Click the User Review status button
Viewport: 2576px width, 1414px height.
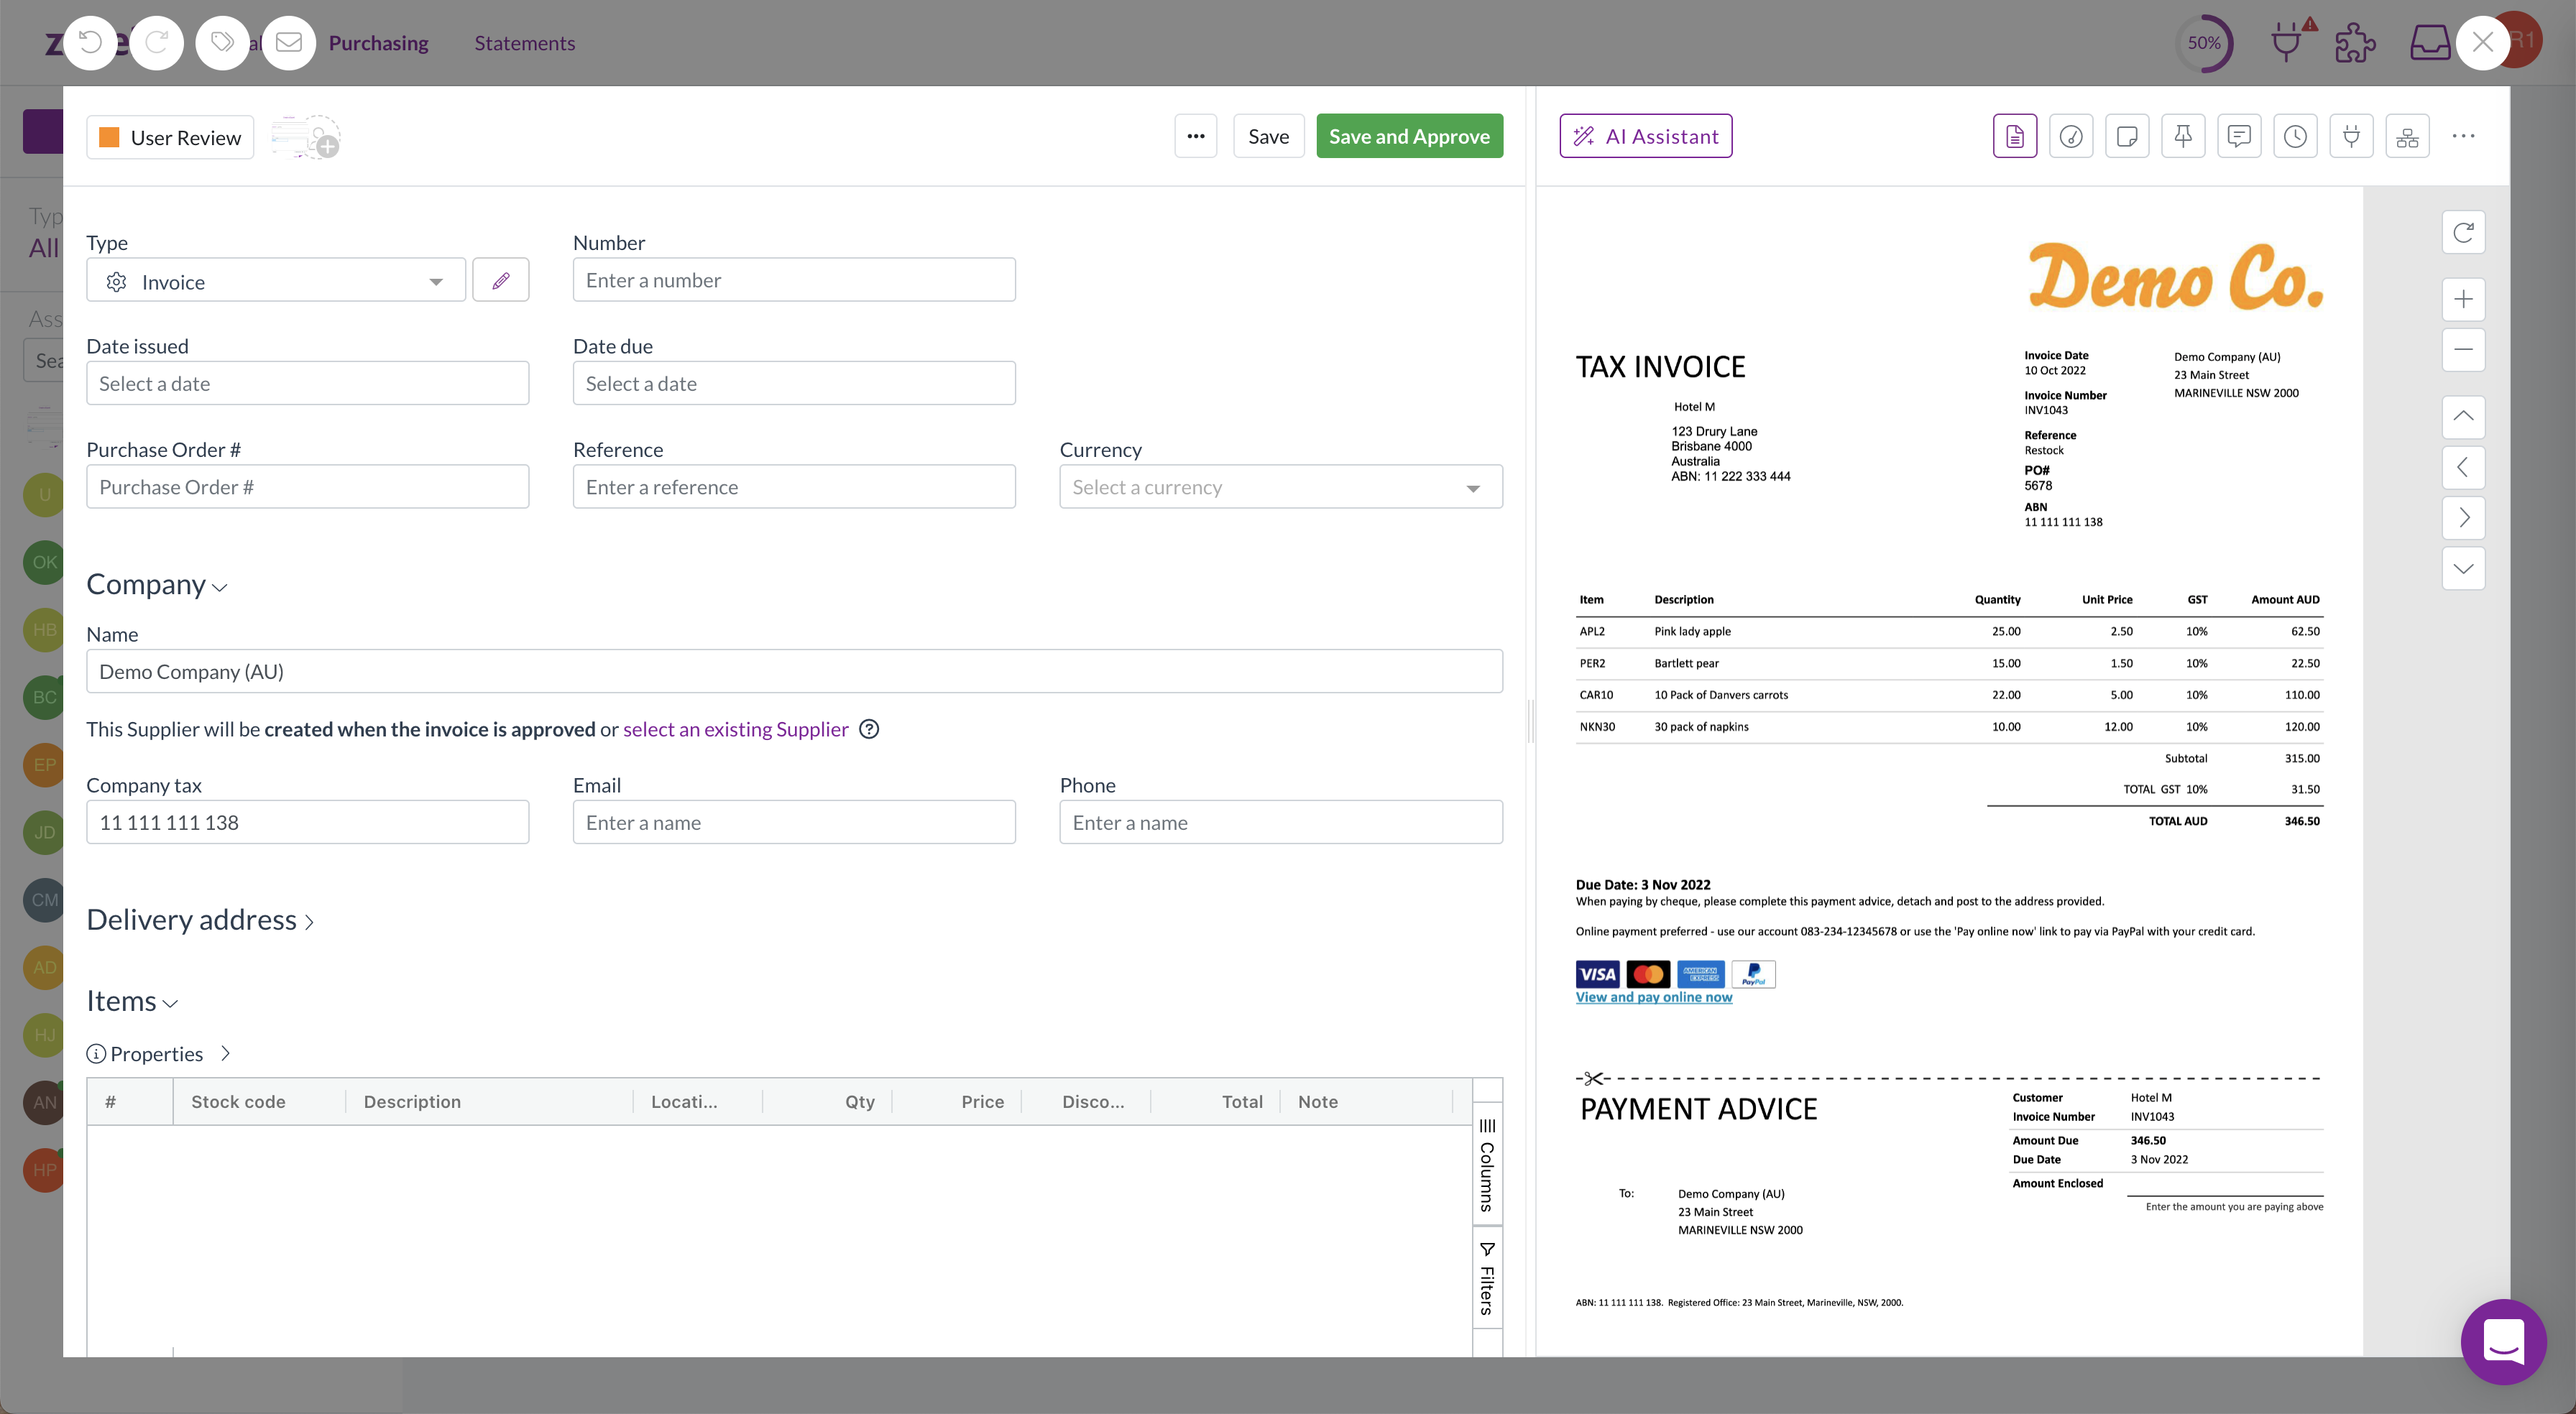pyautogui.click(x=170, y=137)
